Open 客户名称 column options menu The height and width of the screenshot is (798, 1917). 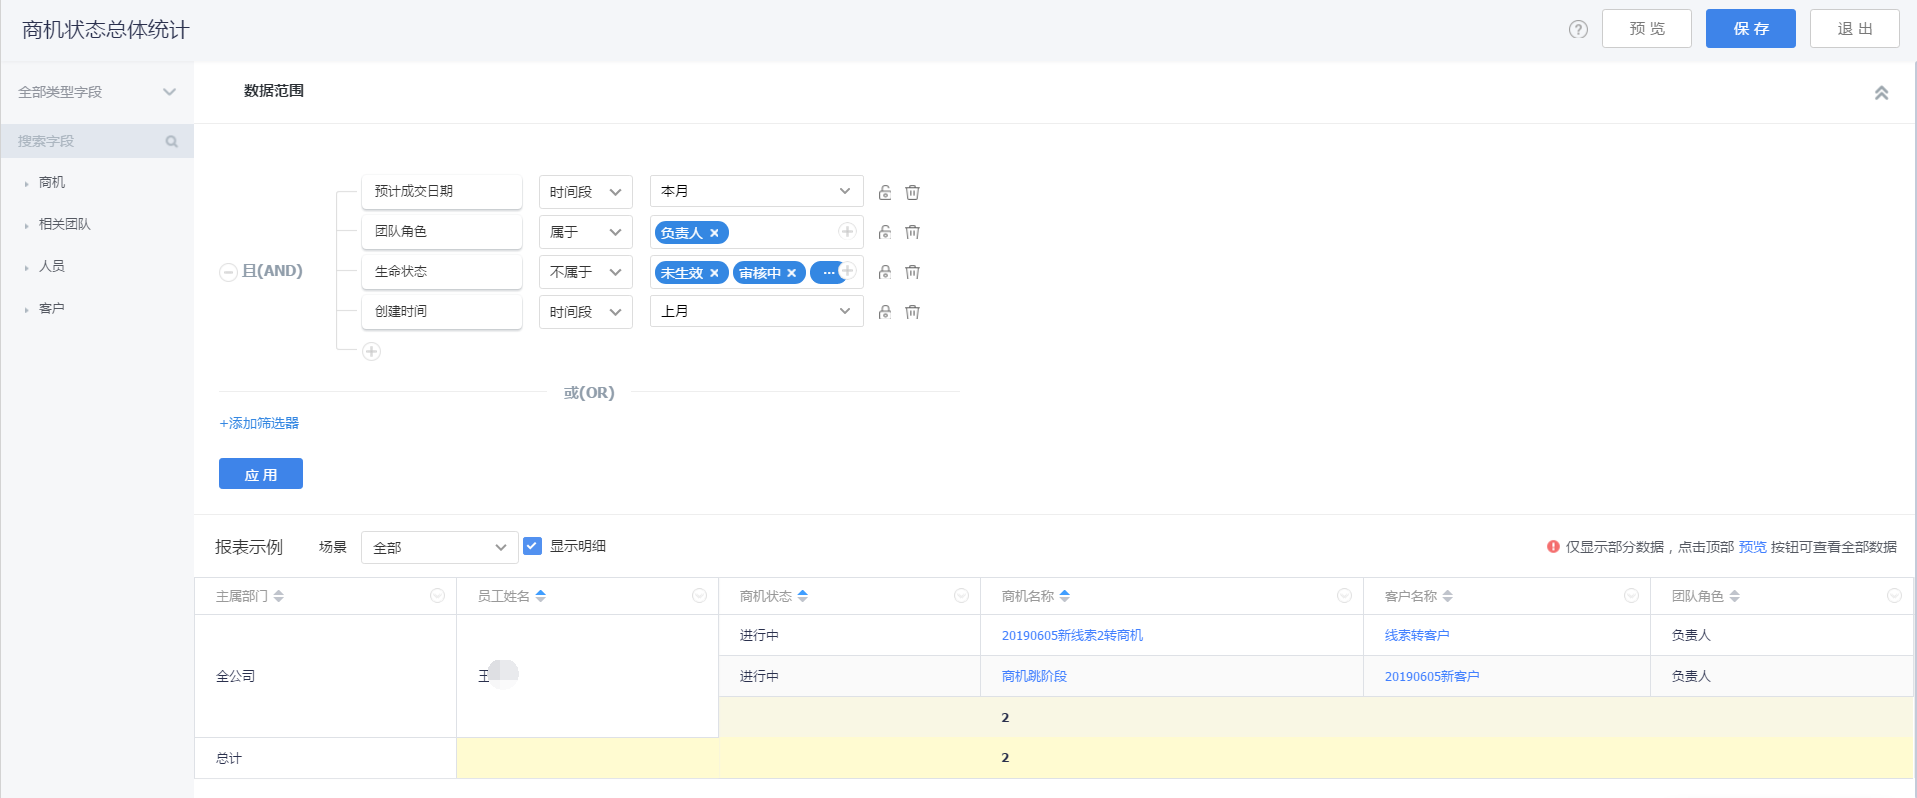pos(1631,595)
